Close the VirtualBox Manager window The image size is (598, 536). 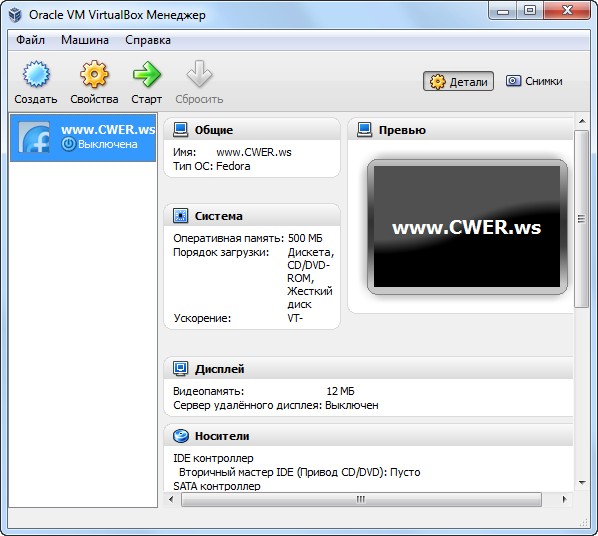tap(567, 11)
